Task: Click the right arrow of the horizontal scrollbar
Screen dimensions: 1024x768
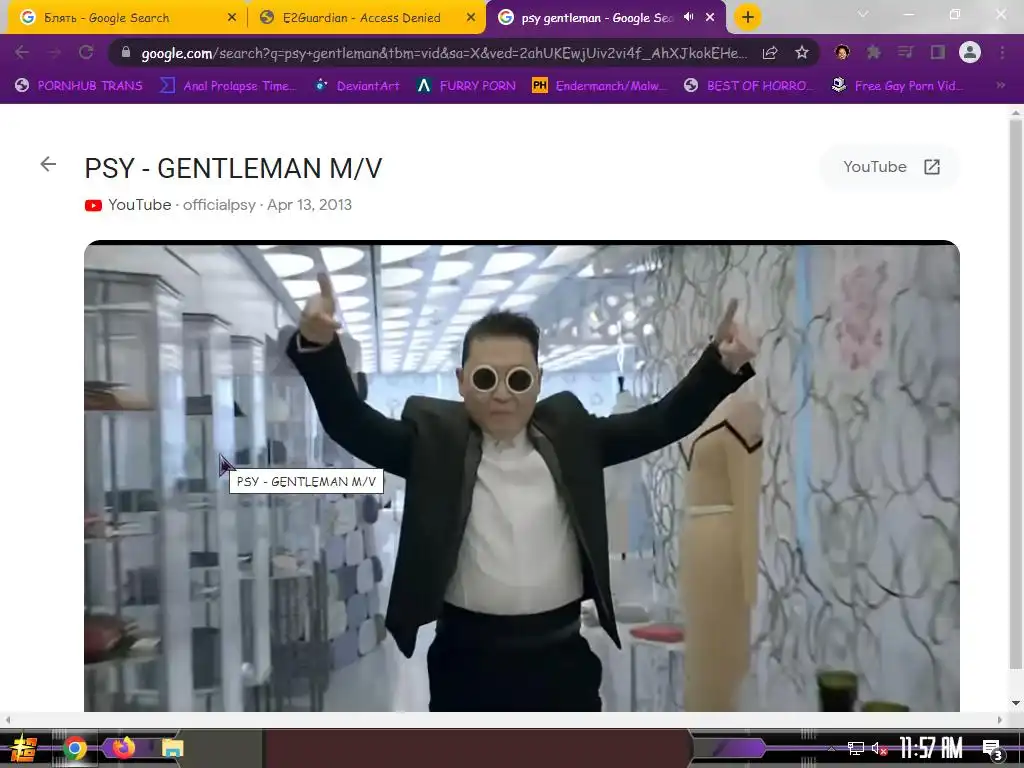Action: 1000,720
